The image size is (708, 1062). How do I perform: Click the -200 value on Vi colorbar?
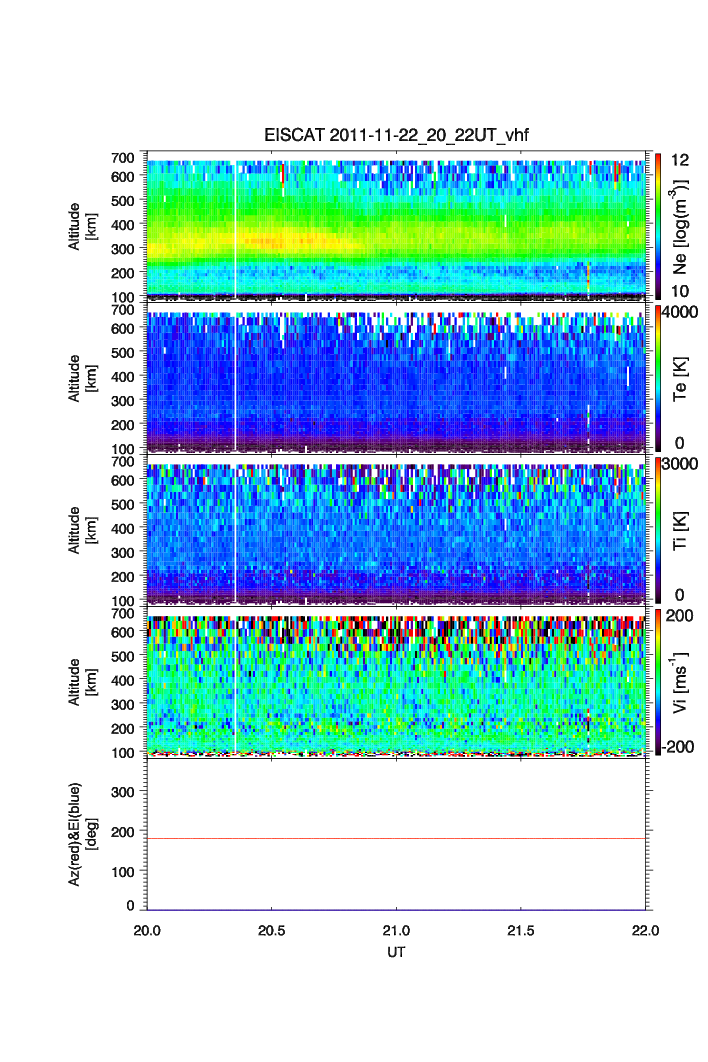[x=679, y=747]
